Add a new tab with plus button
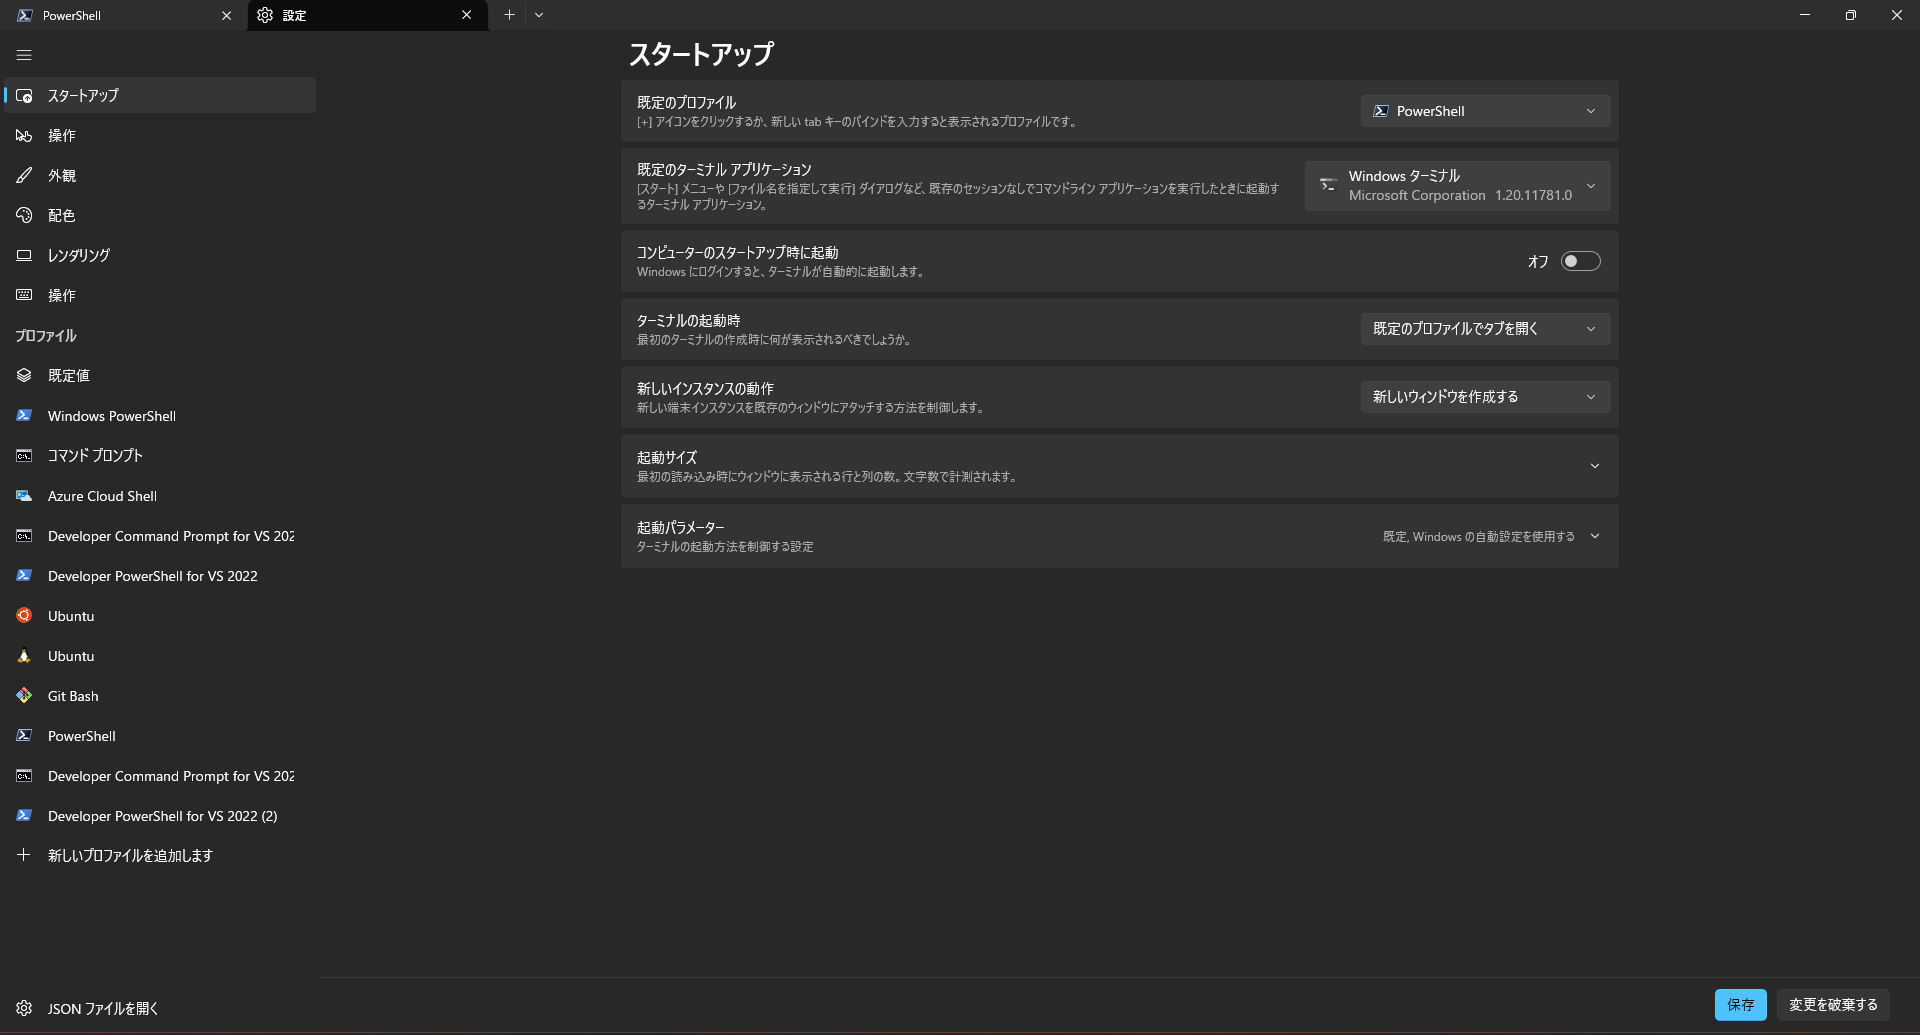 509,15
